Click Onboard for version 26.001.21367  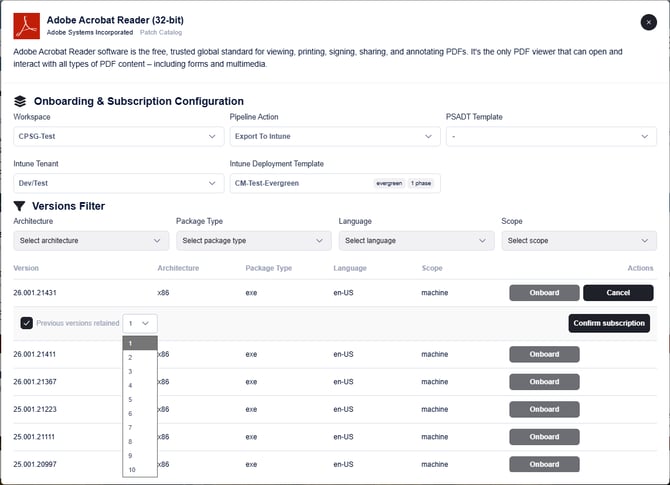click(544, 382)
